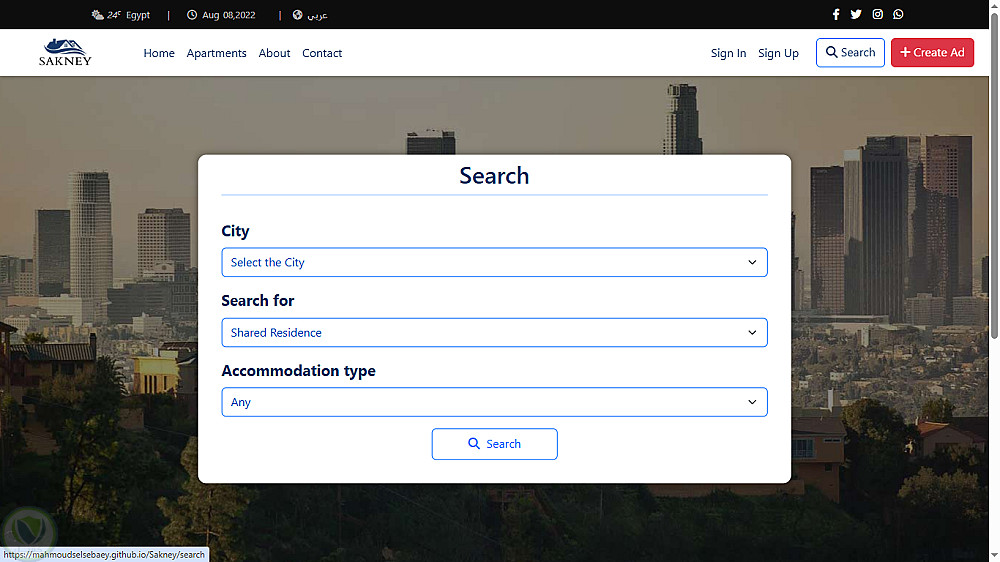Open the Accommodation type Any dropdown
This screenshot has width=1000, height=562.
(494, 402)
